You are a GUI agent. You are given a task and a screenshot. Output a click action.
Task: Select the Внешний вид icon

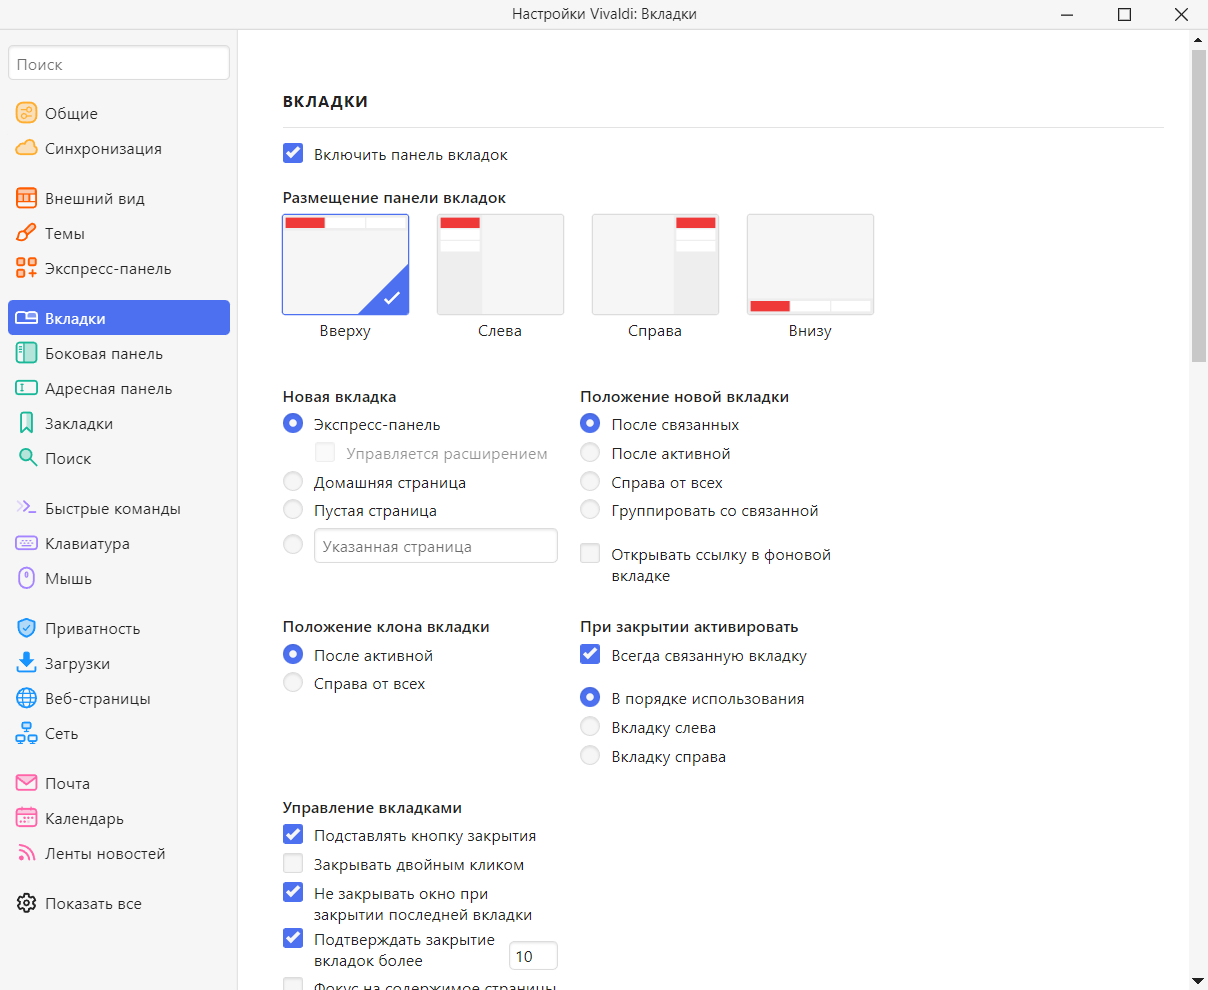(26, 198)
